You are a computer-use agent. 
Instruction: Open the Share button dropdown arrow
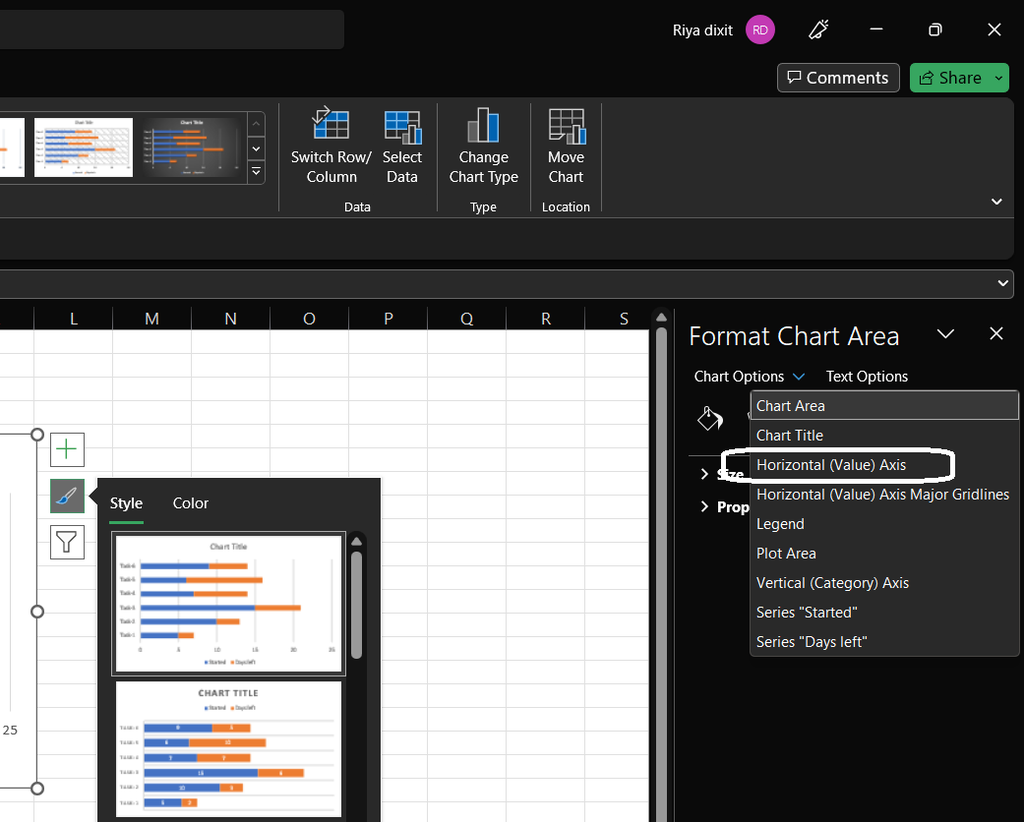(999, 78)
